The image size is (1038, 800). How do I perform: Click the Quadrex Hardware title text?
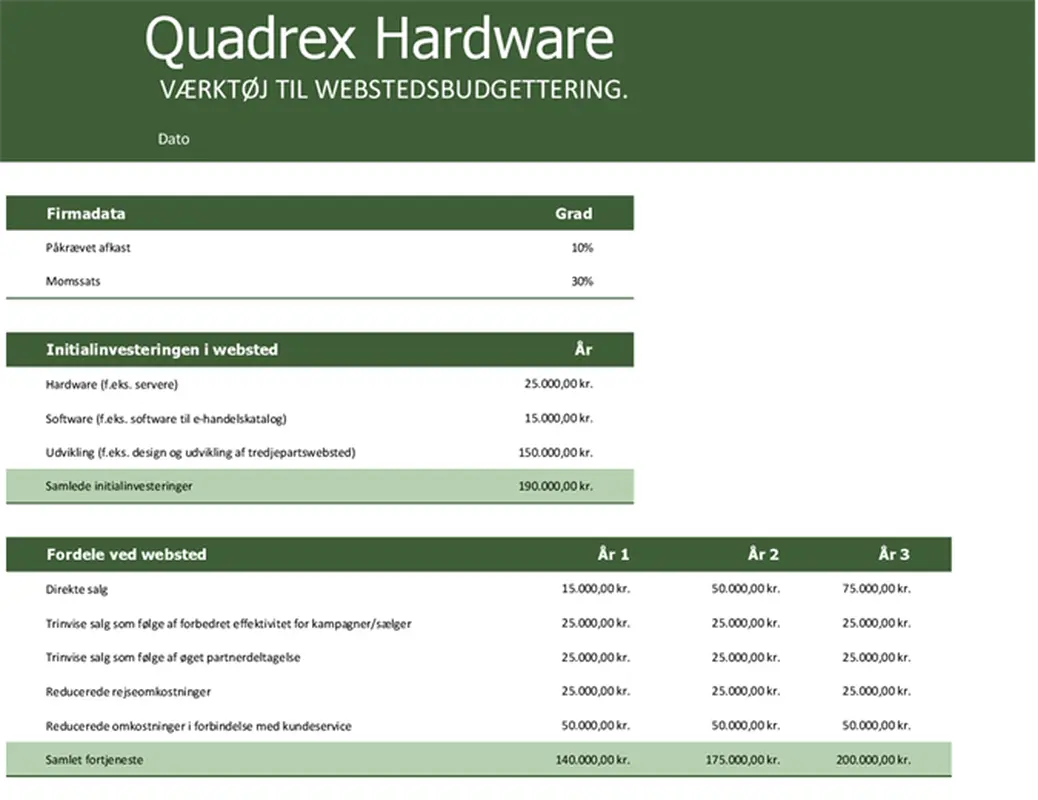click(x=380, y=38)
